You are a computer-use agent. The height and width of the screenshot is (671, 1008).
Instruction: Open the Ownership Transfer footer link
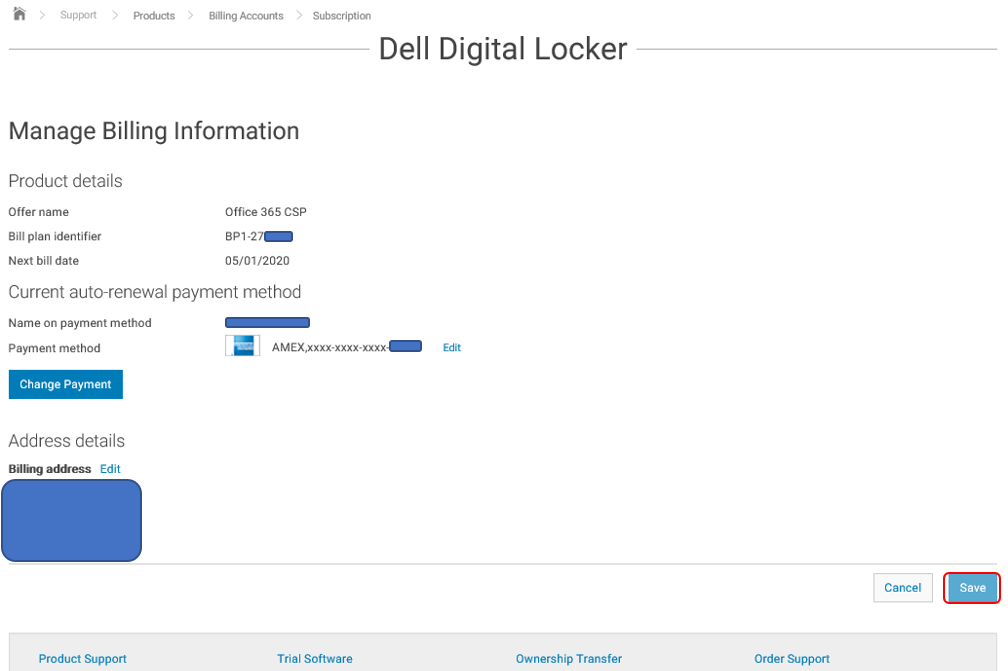[x=568, y=658]
